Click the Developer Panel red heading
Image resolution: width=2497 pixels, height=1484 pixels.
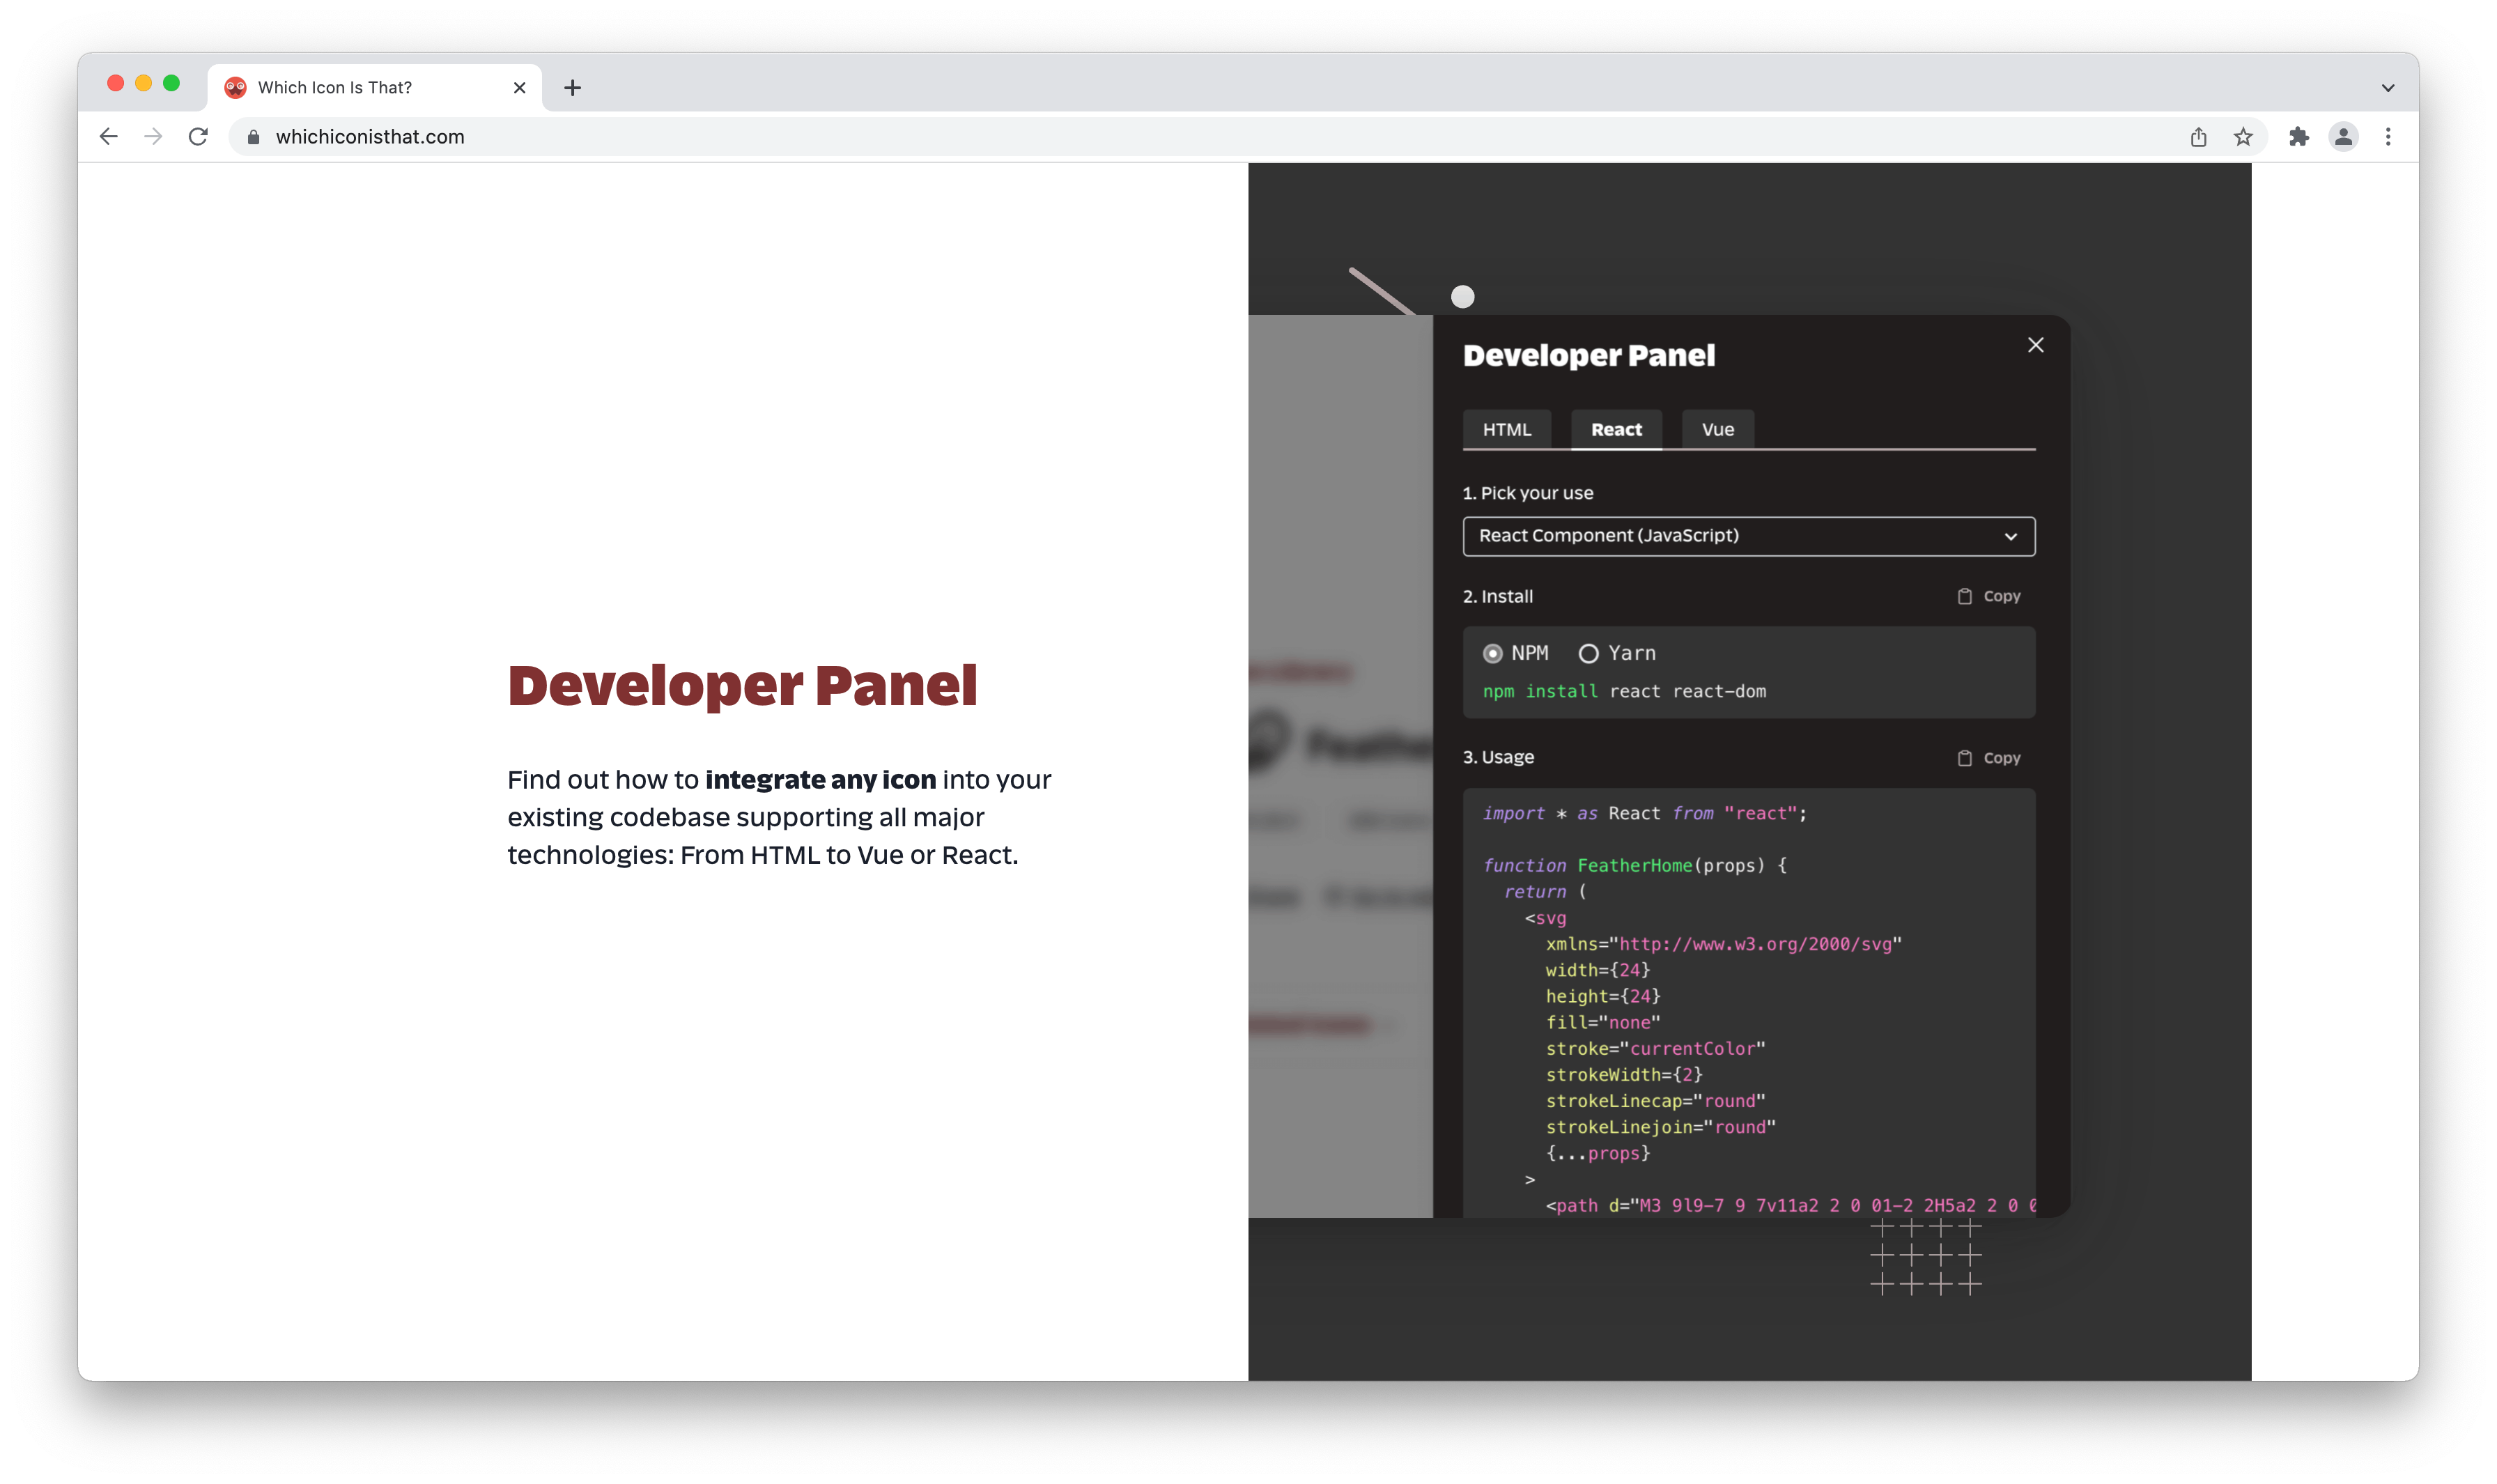[x=742, y=686]
